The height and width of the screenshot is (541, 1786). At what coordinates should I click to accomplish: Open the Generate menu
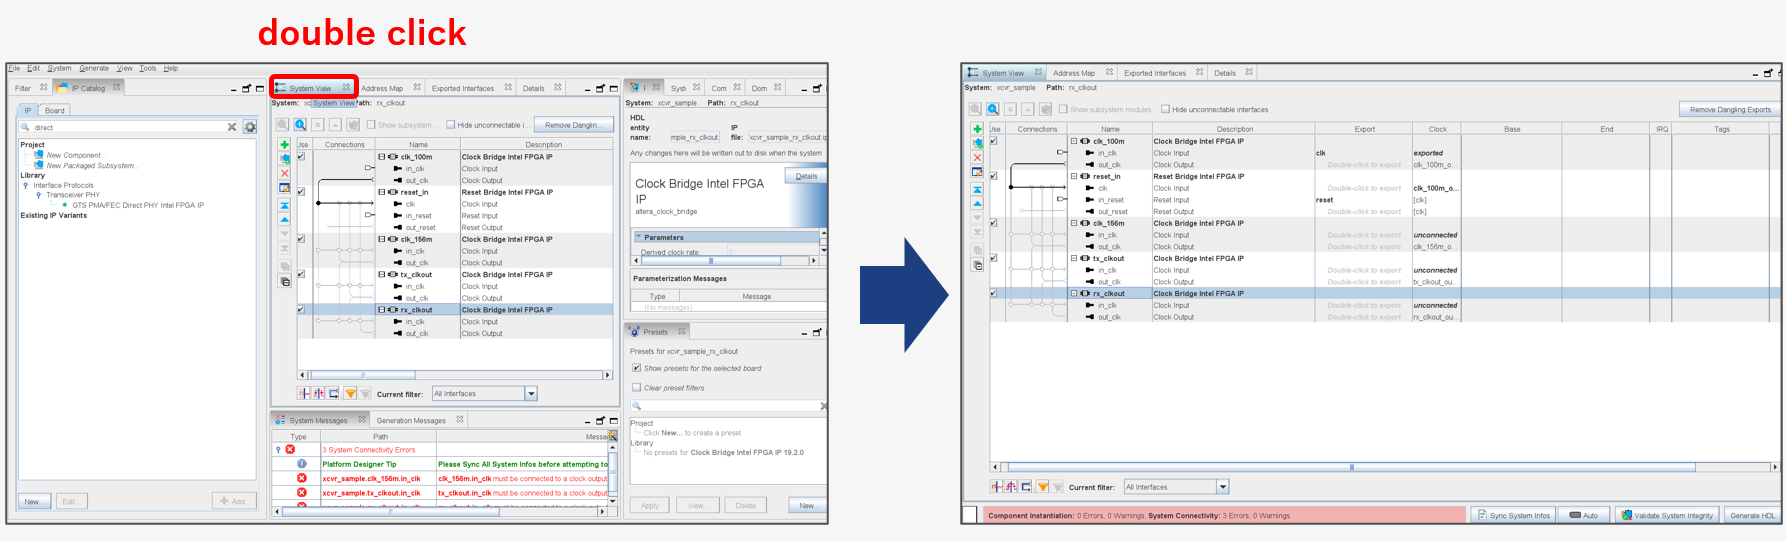pyautogui.click(x=94, y=68)
